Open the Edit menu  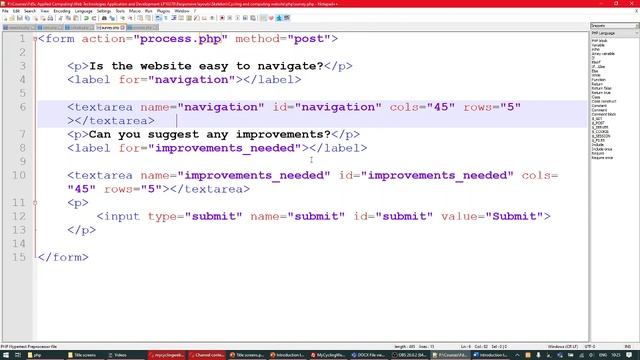16,11
